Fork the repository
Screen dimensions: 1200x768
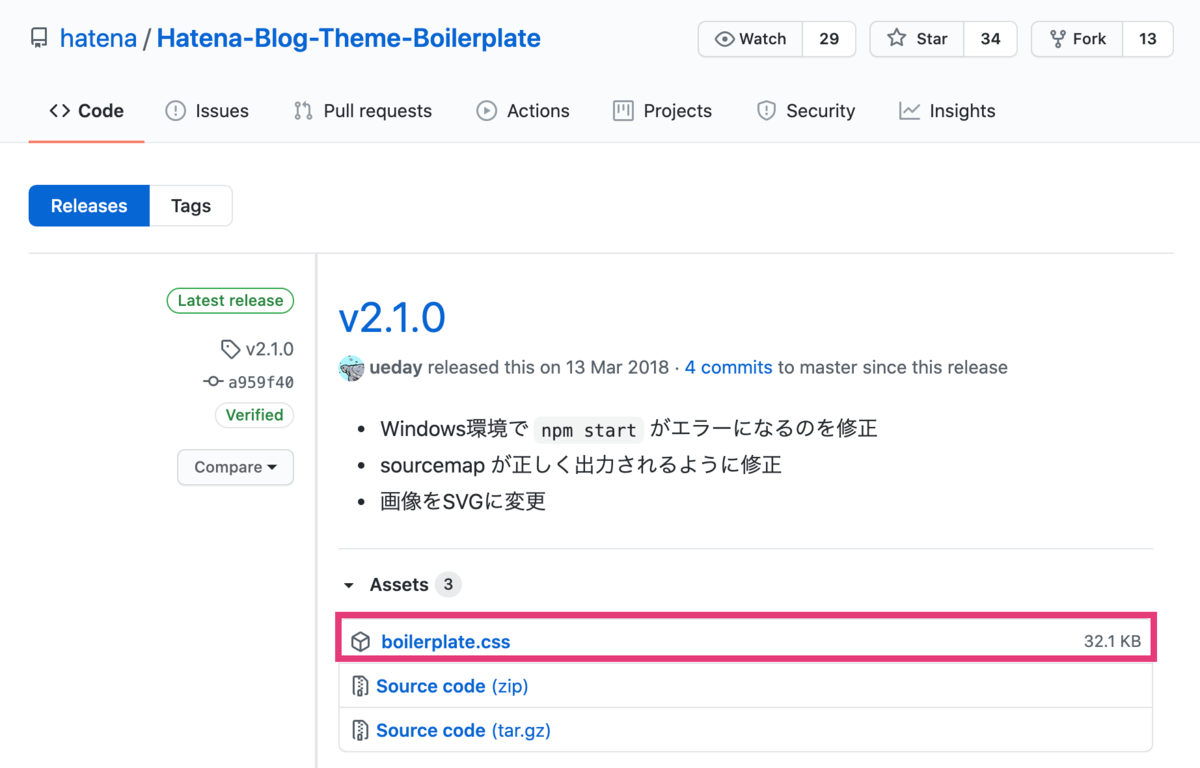click(1076, 39)
